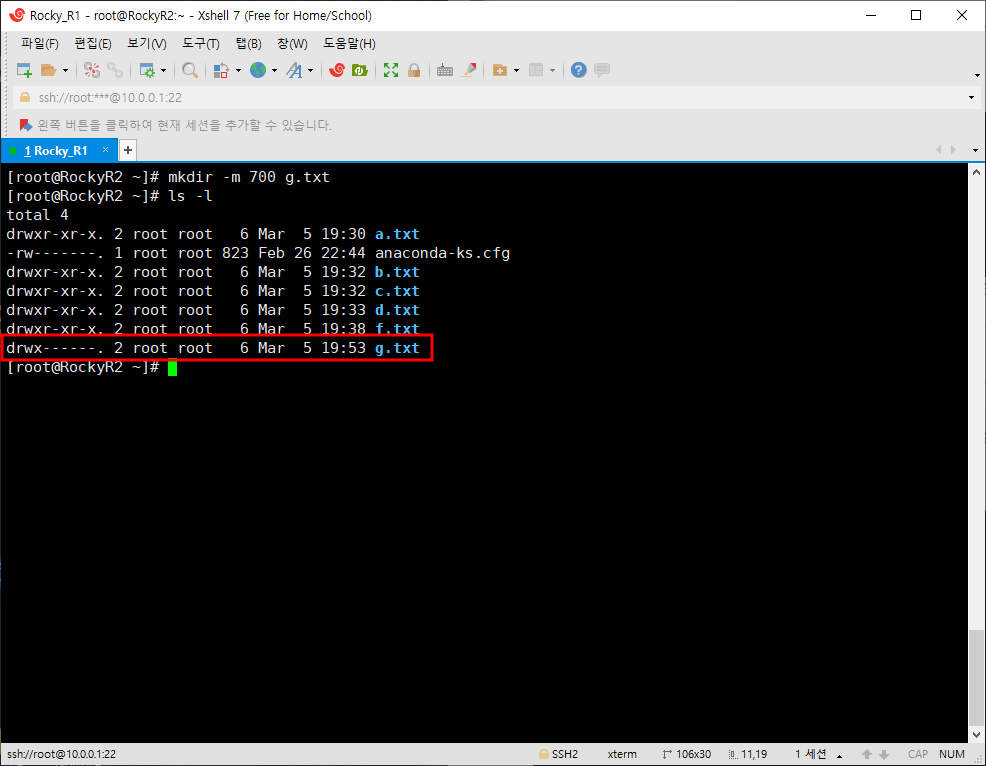Image resolution: width=986 pixels, height=766 pixels.
Task: Click the NUM indicator in the status bar
Action: pos(951,754)
